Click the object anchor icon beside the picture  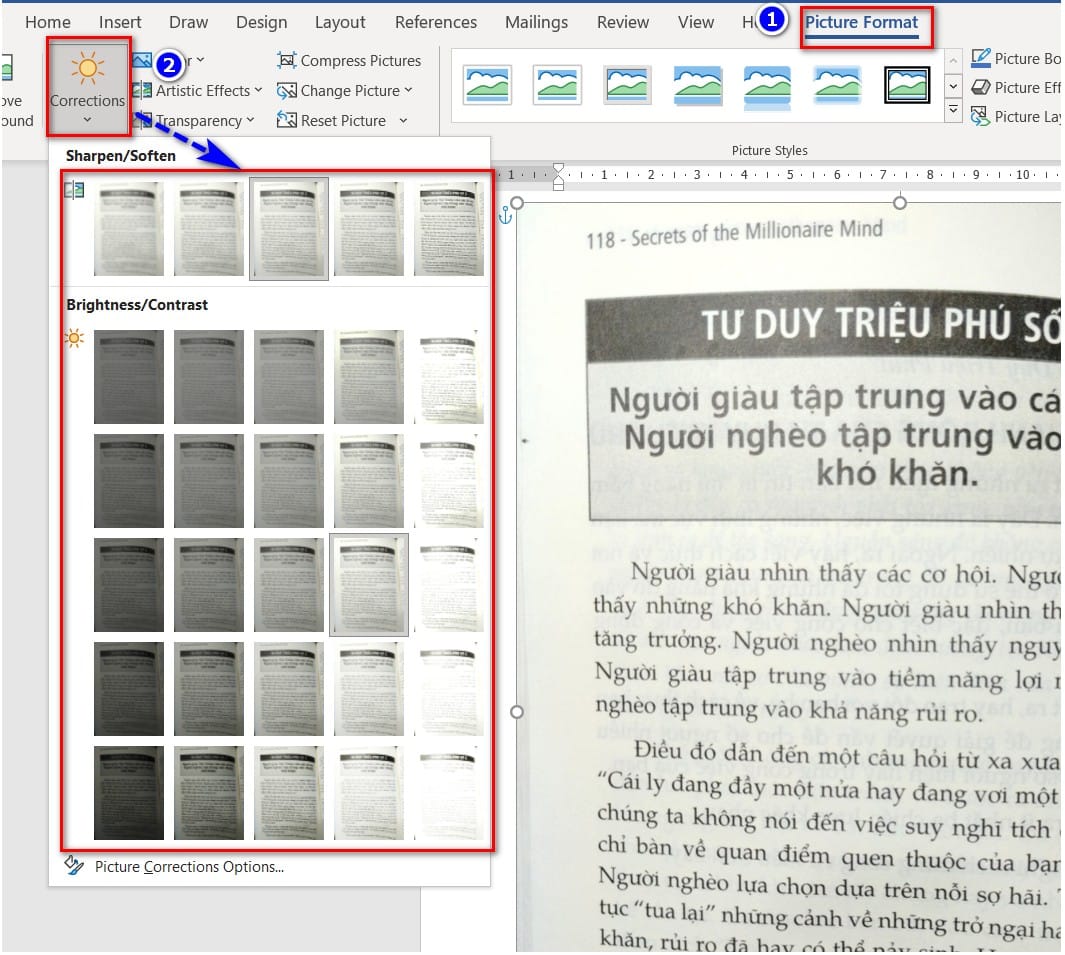click(505, 216)
